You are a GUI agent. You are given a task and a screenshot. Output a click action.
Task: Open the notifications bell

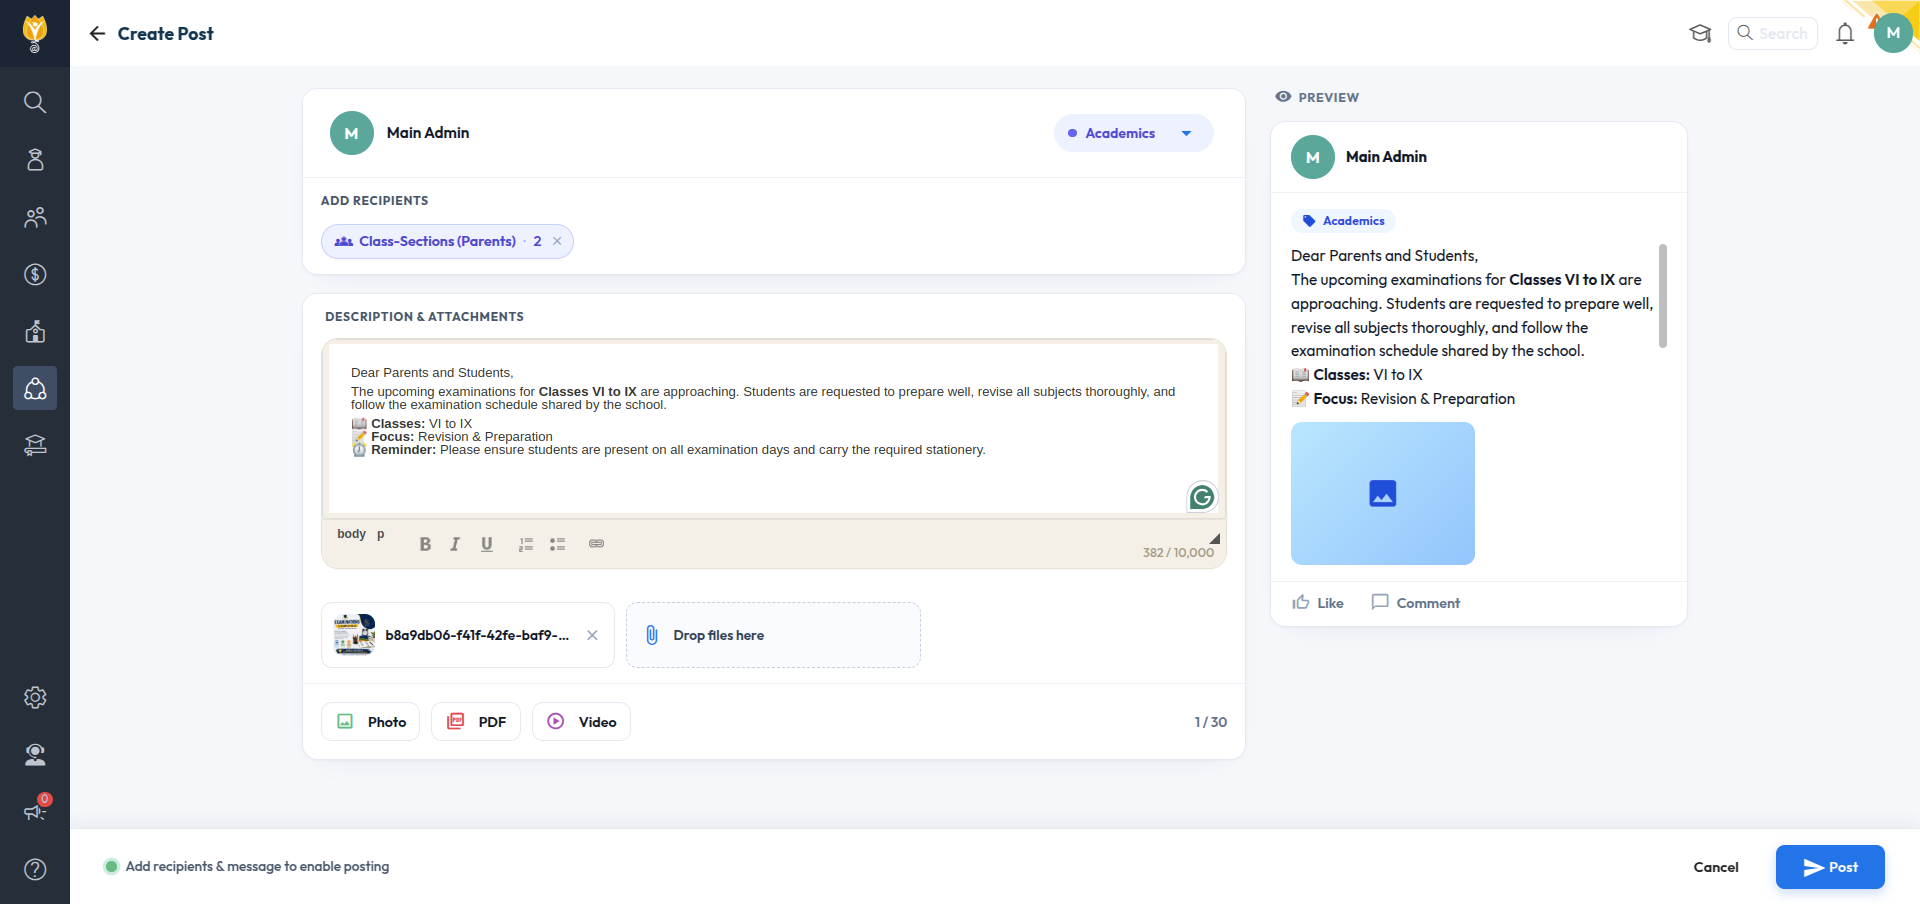coord(1845,33)
